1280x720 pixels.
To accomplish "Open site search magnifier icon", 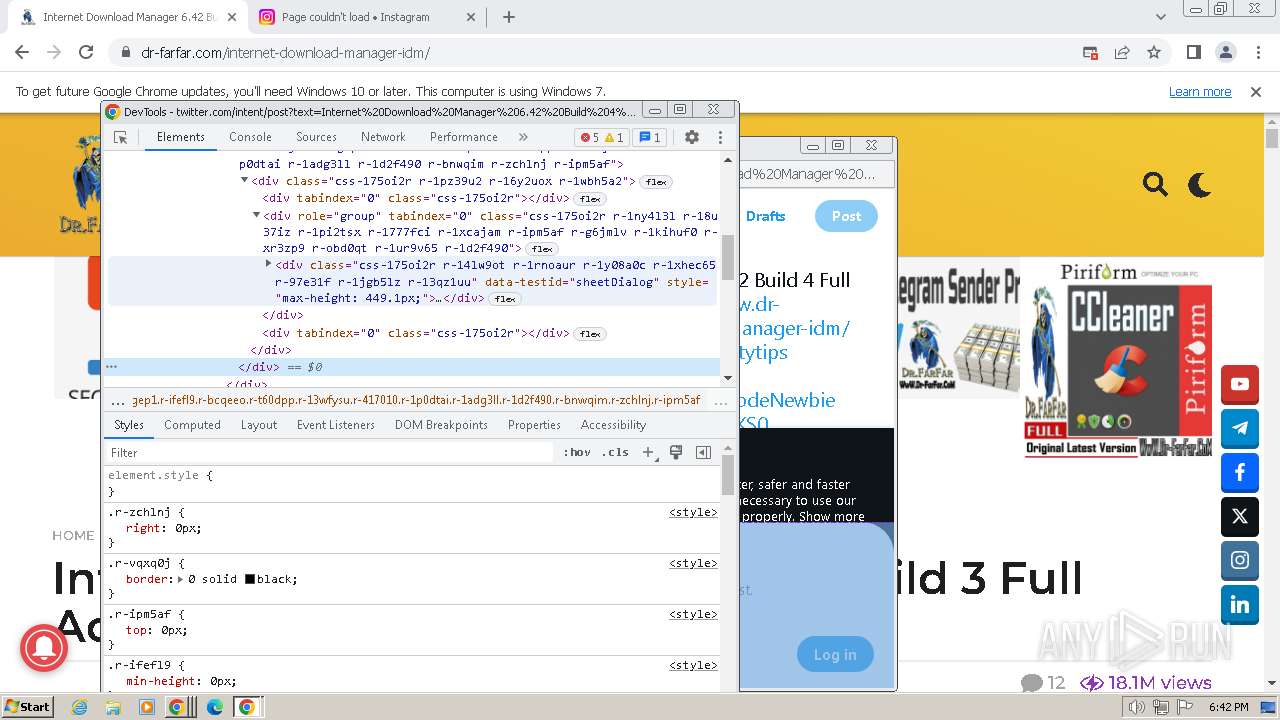I will (x=1155, y=184).
